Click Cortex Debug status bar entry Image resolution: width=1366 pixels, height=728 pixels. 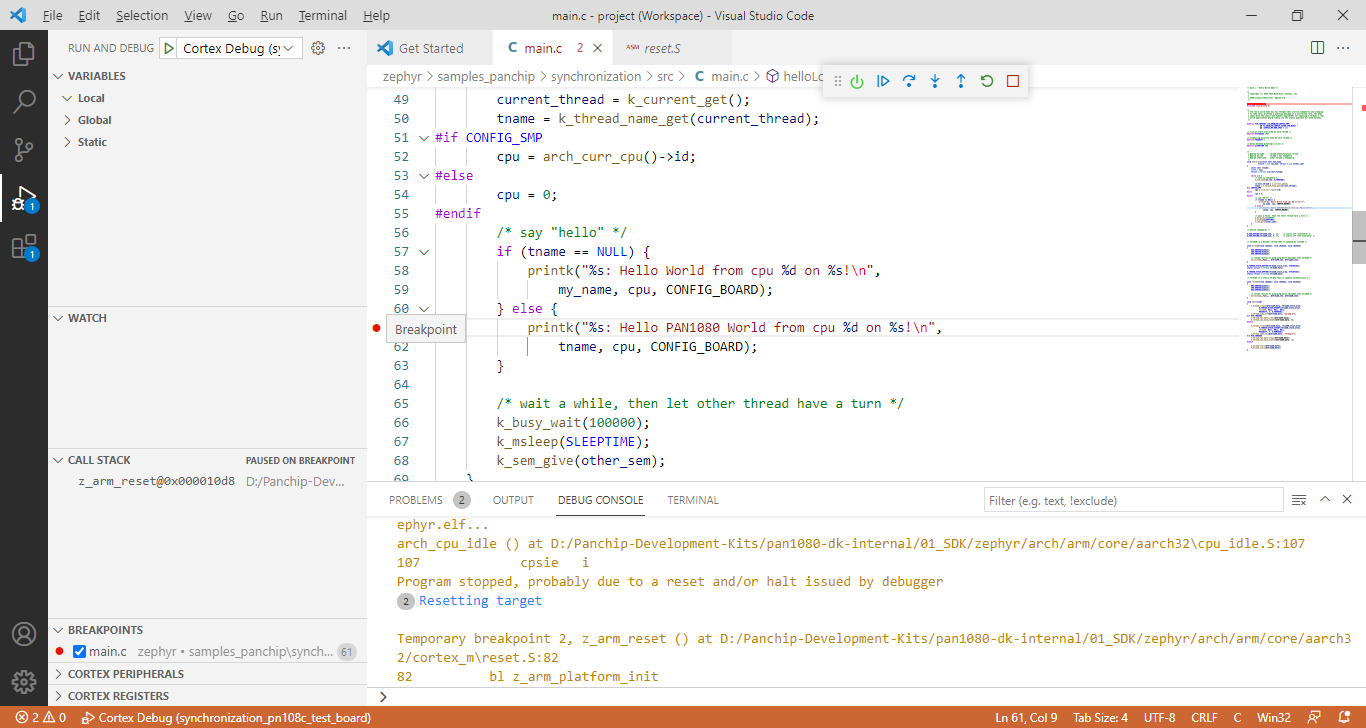tap(226, 718)
